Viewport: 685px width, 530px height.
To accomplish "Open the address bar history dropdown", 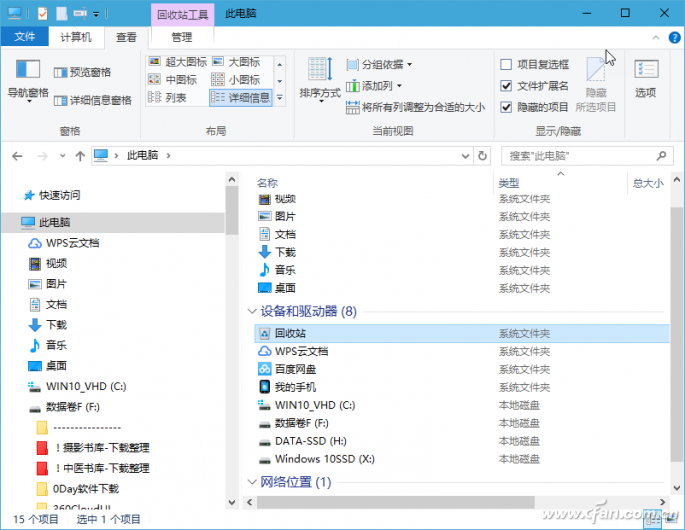I will pyautogui.click(x=466, y=156).
